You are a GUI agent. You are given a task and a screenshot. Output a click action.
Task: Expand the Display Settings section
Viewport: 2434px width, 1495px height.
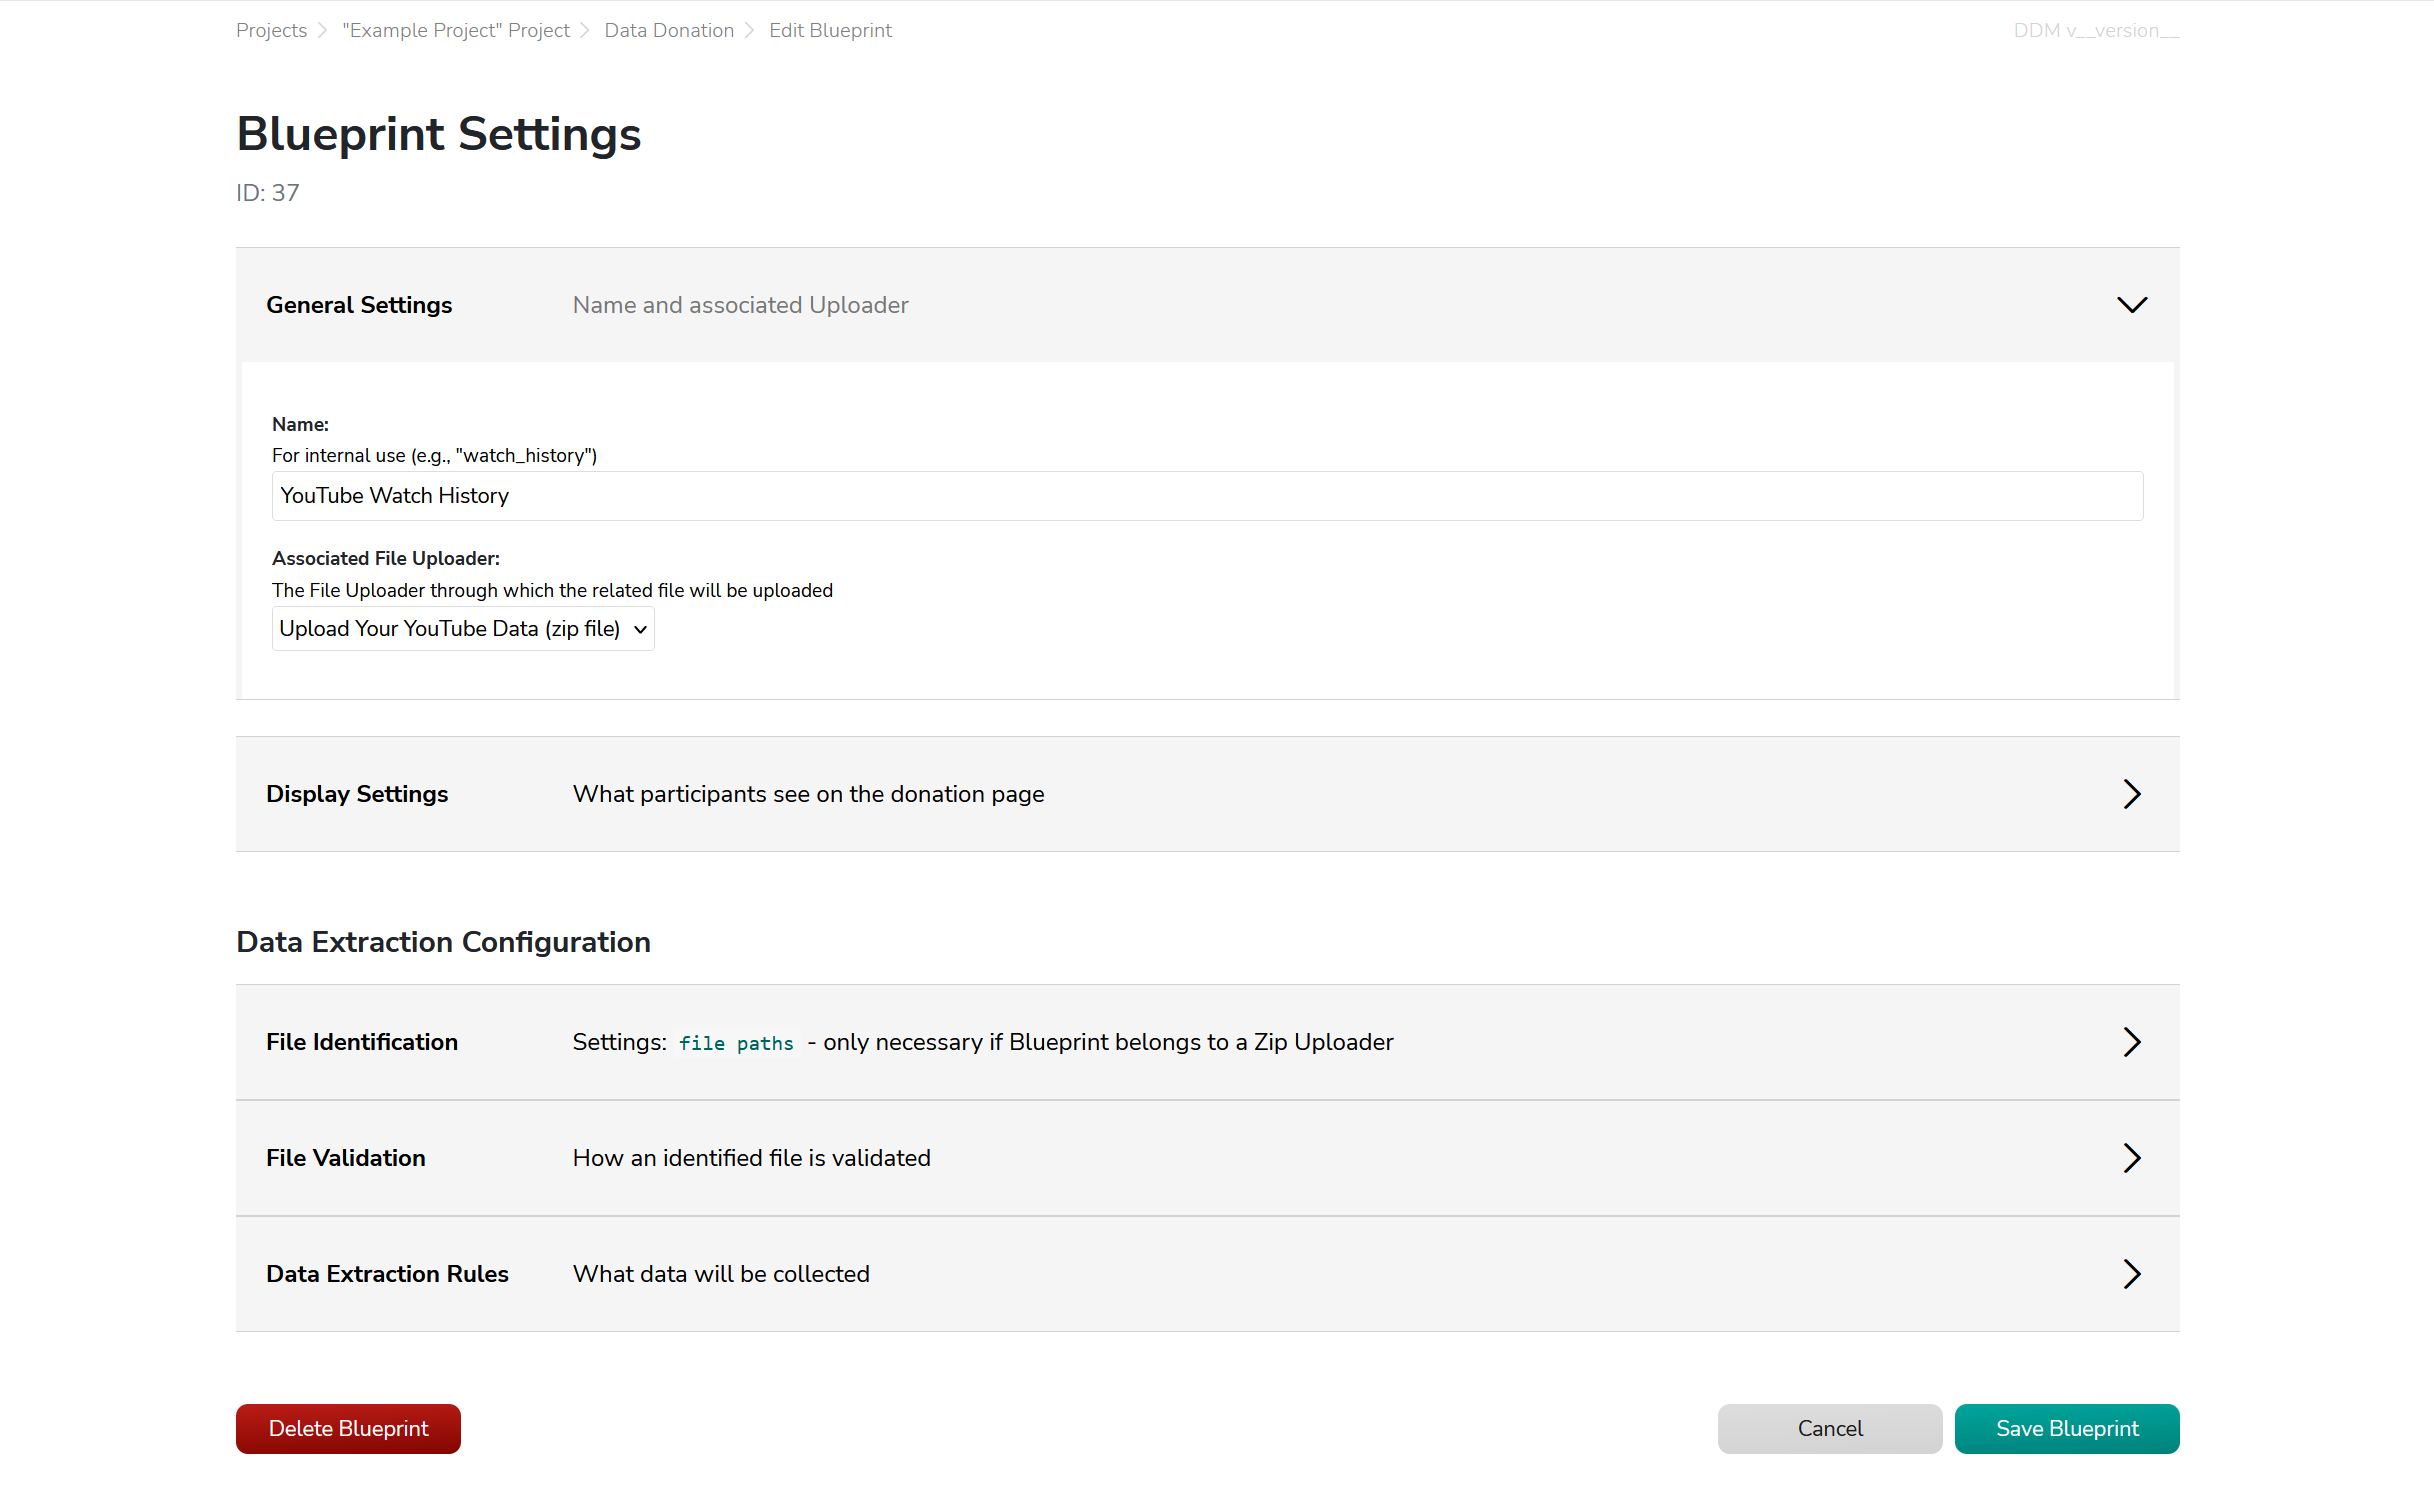click(x=2131, y=793)
